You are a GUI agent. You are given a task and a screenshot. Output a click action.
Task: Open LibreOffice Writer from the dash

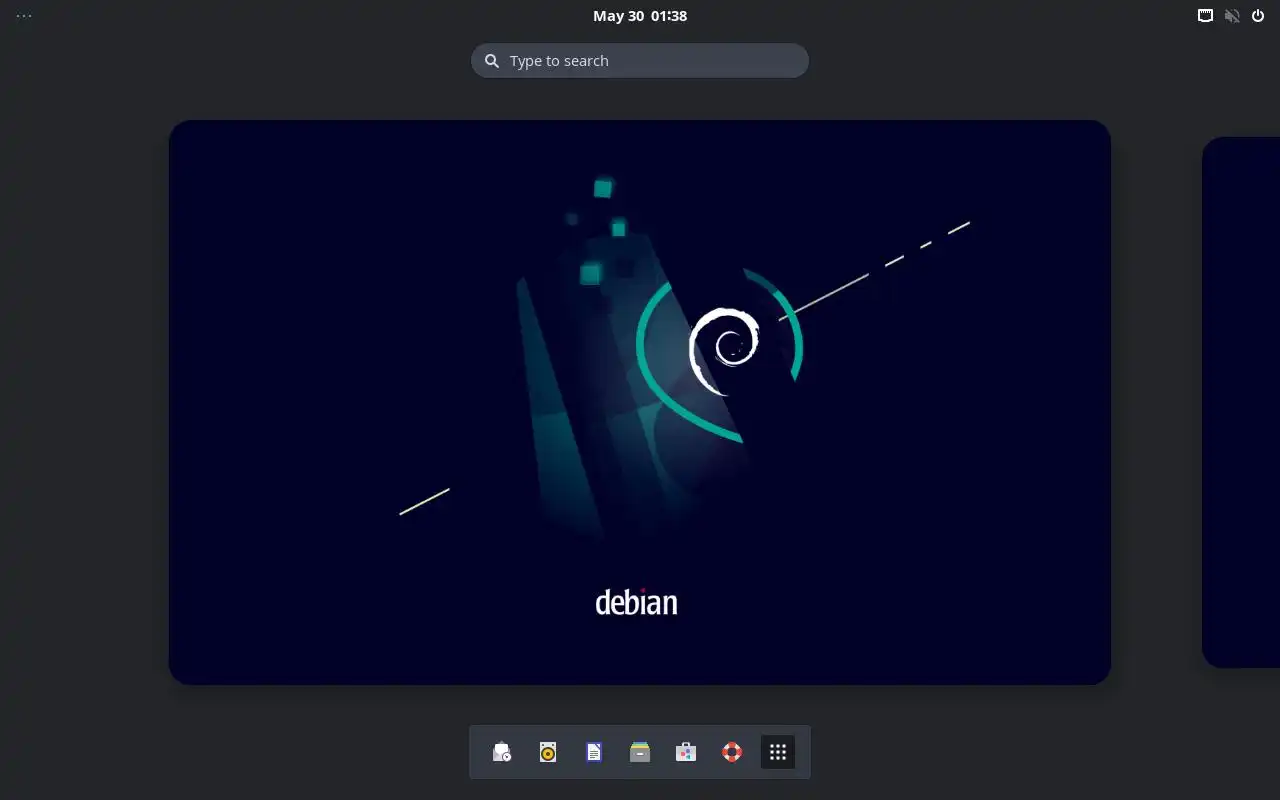(x=594, y=752)
